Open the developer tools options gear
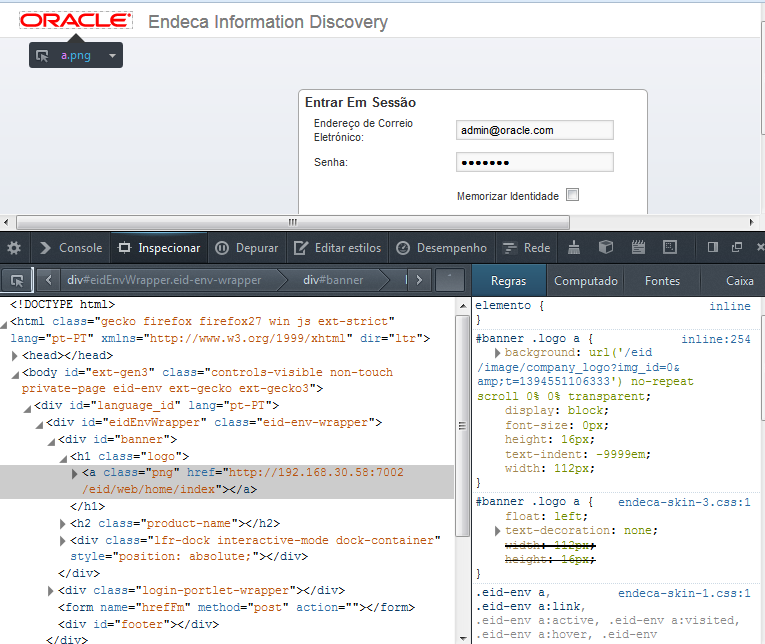The width and height of the screenshot is (765, 644). [x=14, y=248]
